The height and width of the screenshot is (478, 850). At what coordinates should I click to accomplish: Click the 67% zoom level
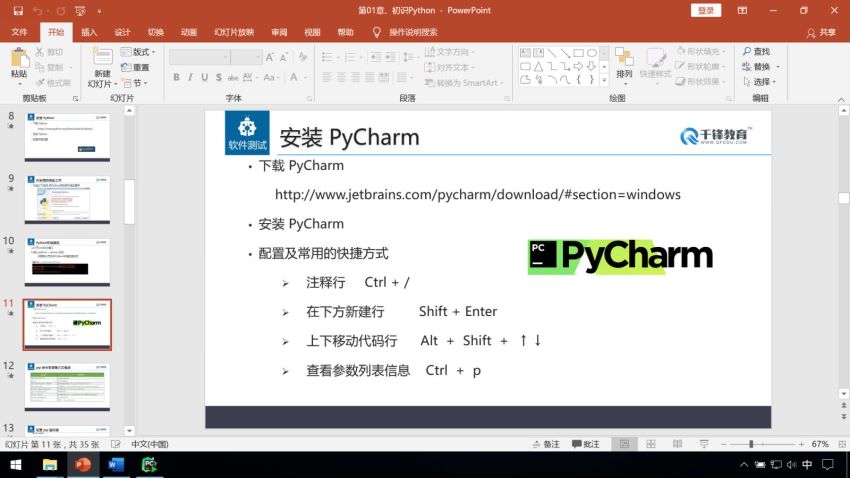point(820,444)
